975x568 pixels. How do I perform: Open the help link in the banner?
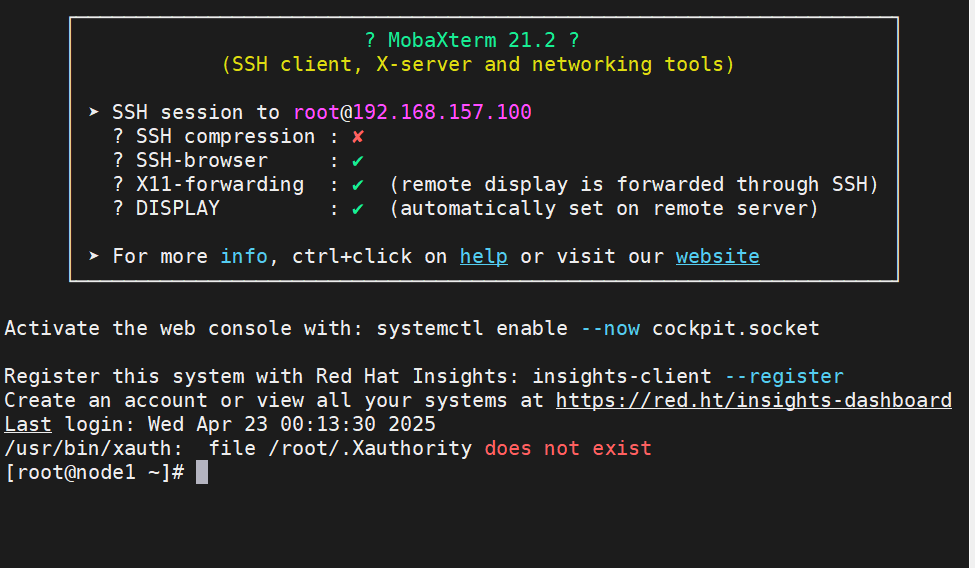point(484,256)
